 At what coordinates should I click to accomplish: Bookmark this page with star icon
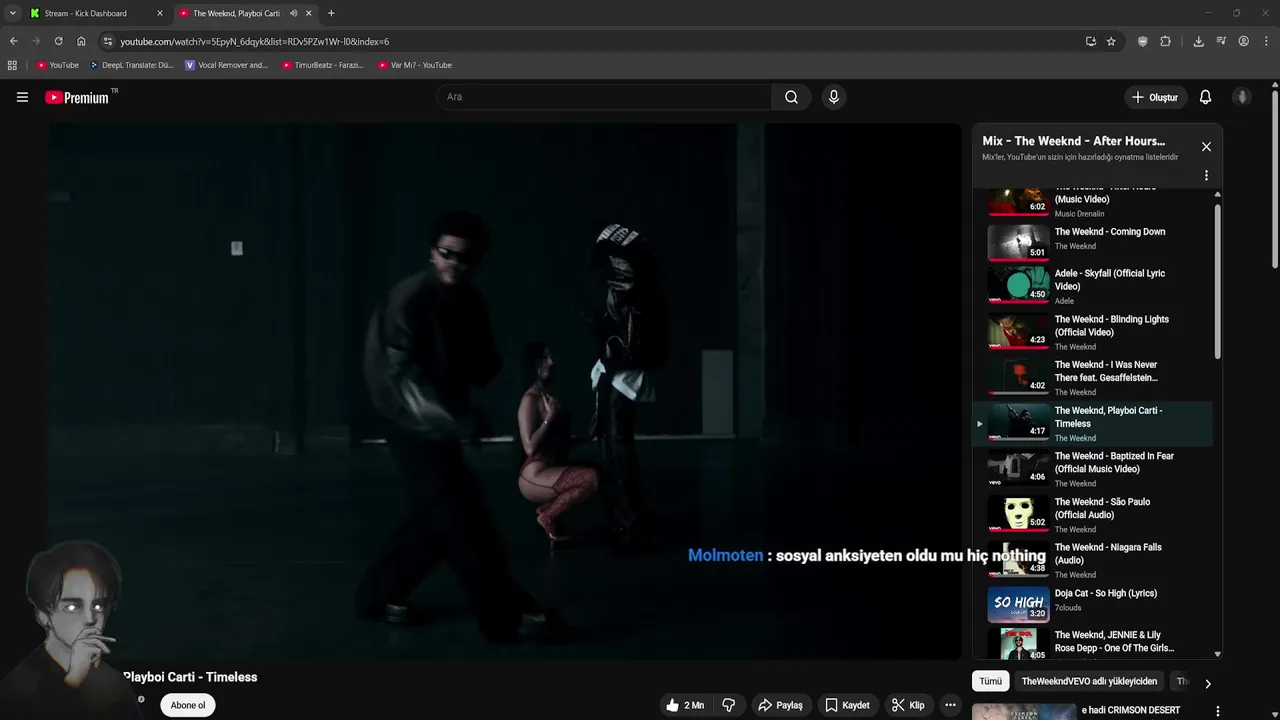coord(1111,41)
